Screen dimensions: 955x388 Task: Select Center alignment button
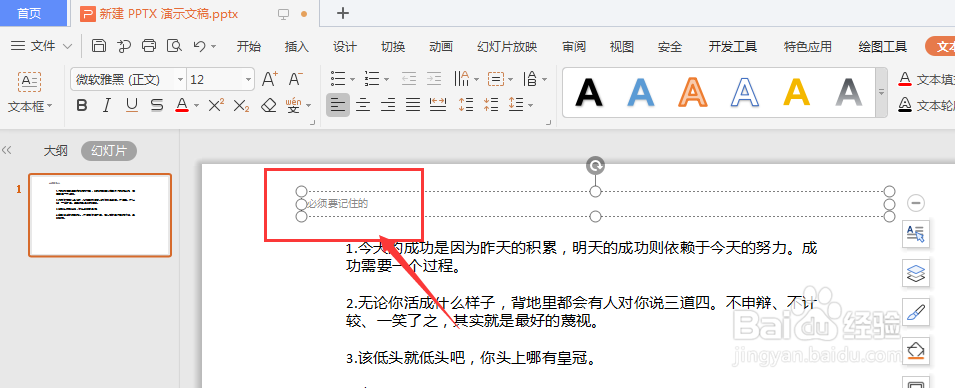click(364, 105)
